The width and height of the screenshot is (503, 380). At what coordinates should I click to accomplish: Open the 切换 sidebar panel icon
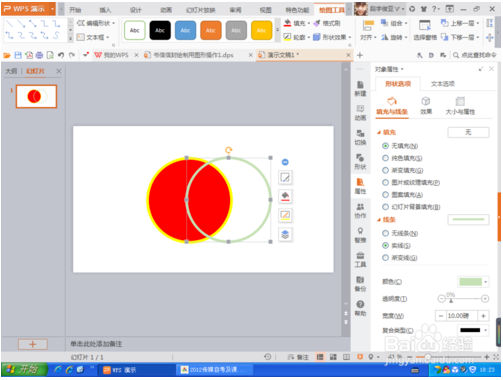[360, 137]
